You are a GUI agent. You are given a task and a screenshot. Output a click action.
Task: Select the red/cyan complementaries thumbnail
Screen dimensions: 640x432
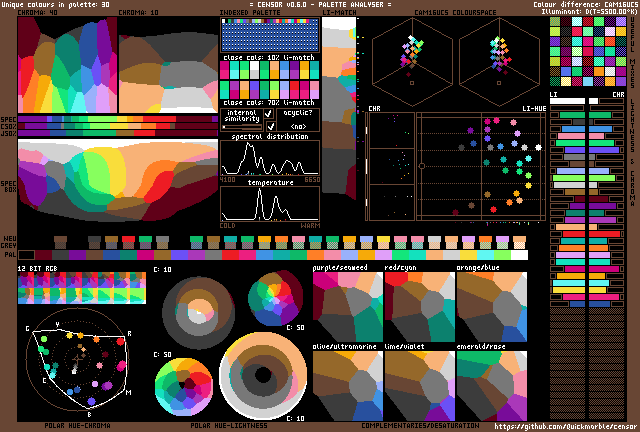click(419, 308)
